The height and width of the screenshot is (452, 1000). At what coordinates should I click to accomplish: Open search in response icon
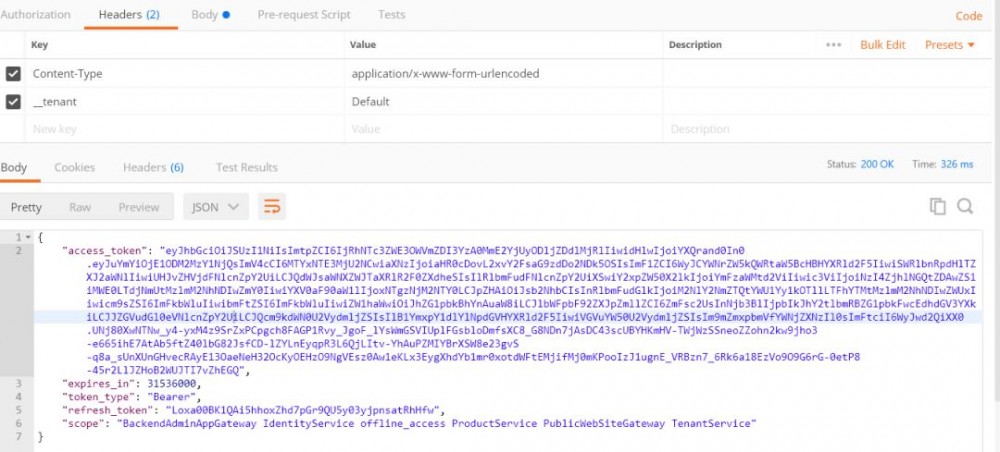[x=965, y=206]
